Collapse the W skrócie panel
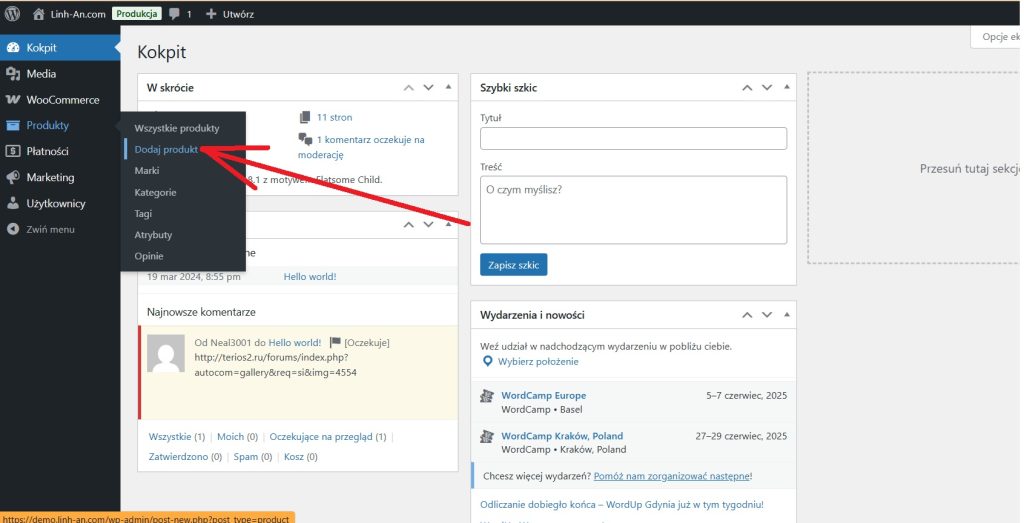Screen dimensions: 1024x523 click(x=449, y=87)
